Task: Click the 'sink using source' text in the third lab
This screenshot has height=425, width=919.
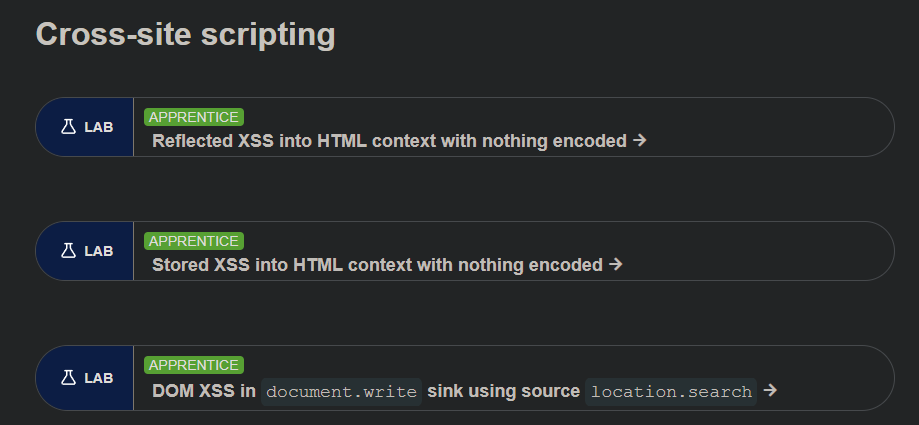Action: click(503, 391)
